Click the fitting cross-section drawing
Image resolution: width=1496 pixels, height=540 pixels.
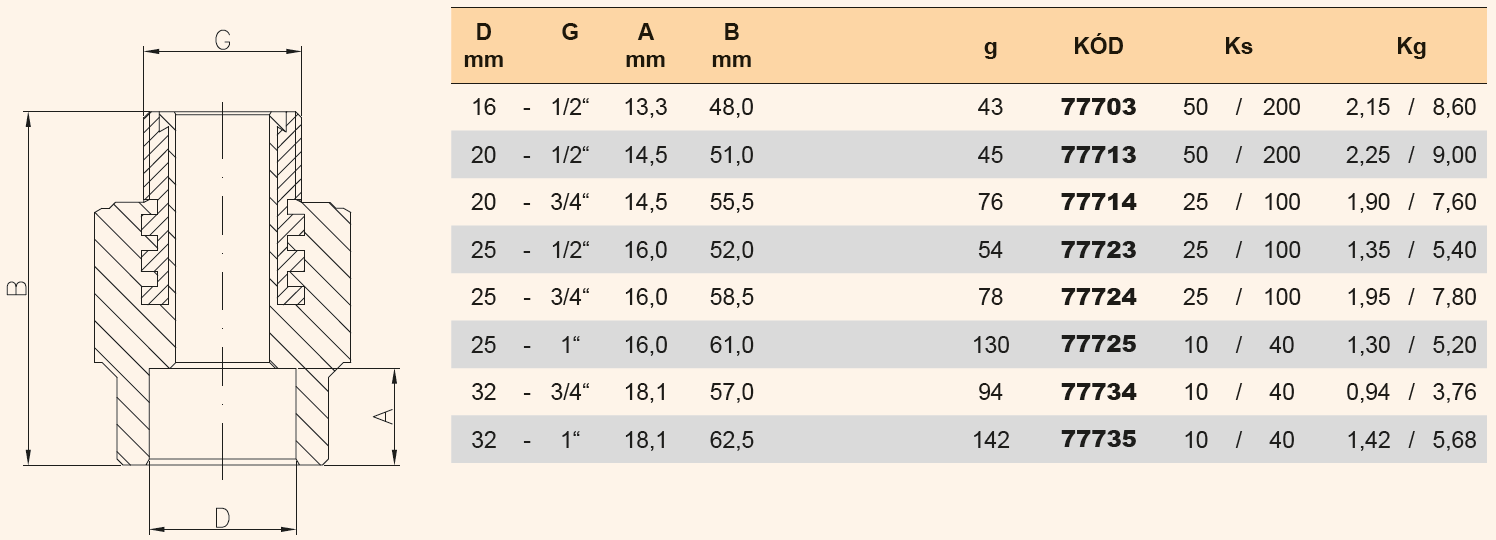pyautogui.click(x=222, y=290)
